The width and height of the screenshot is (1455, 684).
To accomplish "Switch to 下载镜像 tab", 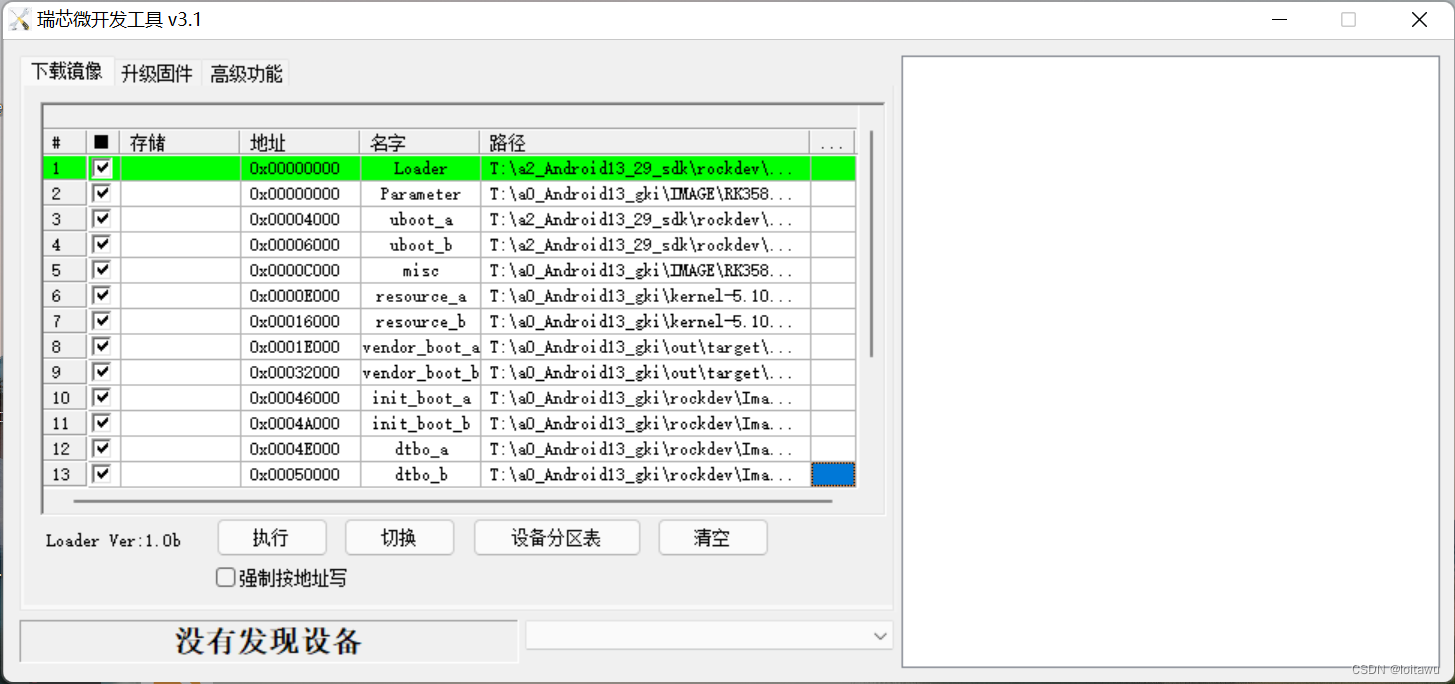I will tap(67, 72).
